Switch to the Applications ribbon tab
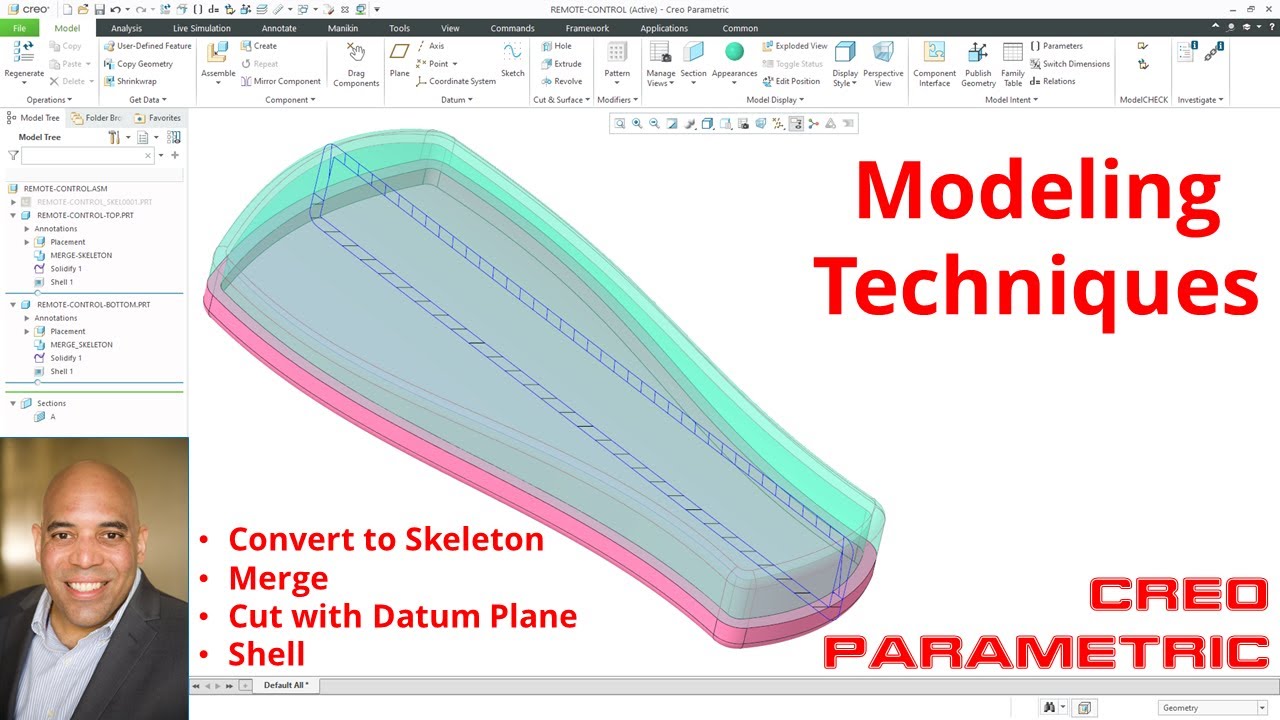Viewport: 1280px width, 720px height. 664,28
